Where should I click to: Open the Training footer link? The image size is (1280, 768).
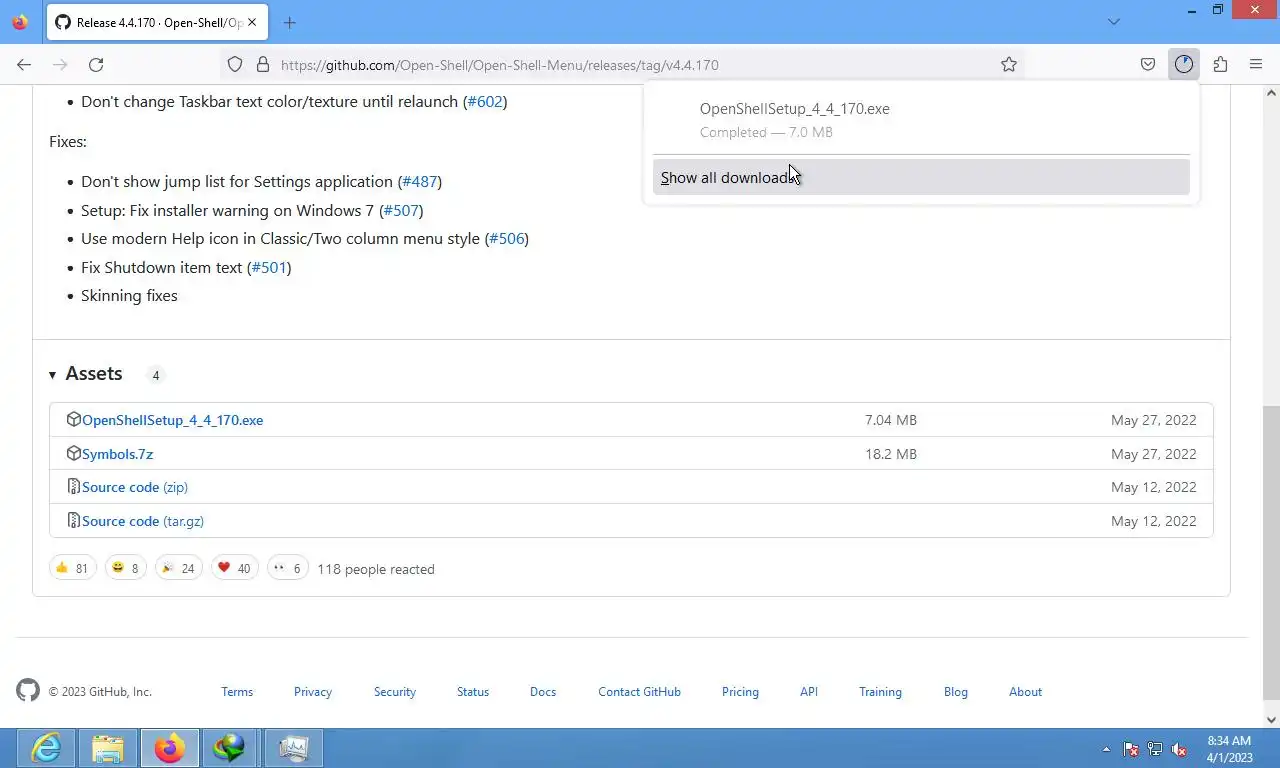point(880,692)
